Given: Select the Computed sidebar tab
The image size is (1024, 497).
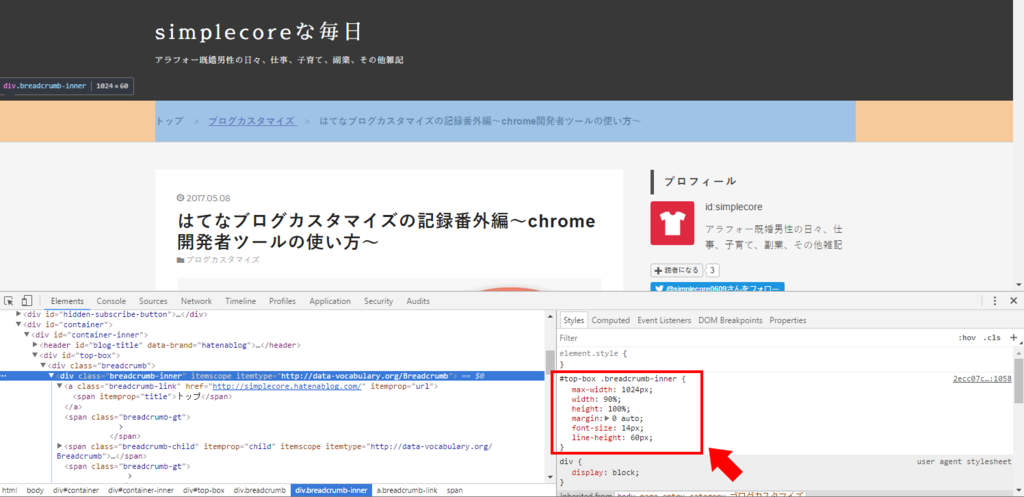Looking at the screenshot, I should pyautogui.click(x=611, y=320).
